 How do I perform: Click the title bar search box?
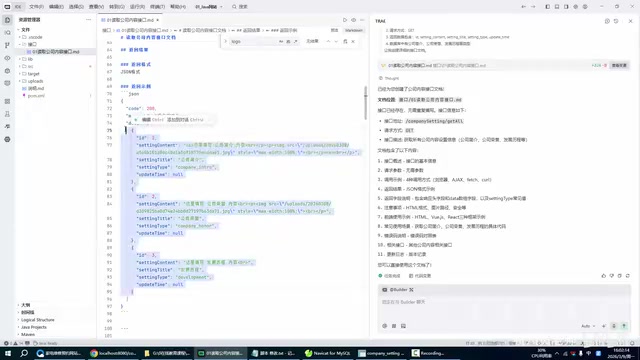(x=240, y=7)
